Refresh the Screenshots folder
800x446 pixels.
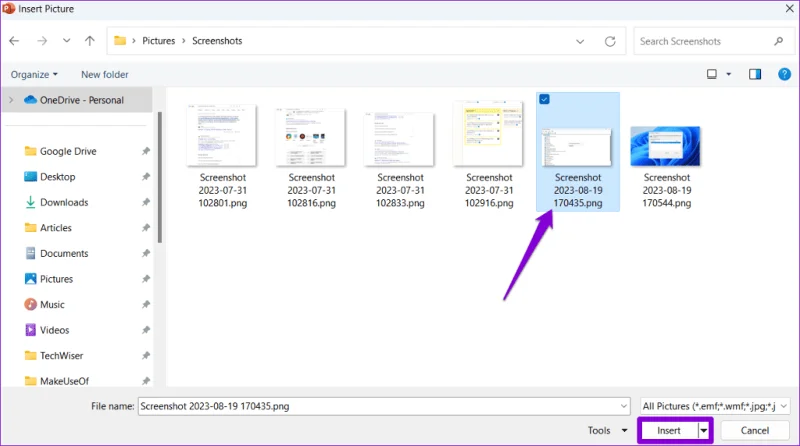(610, 41)
